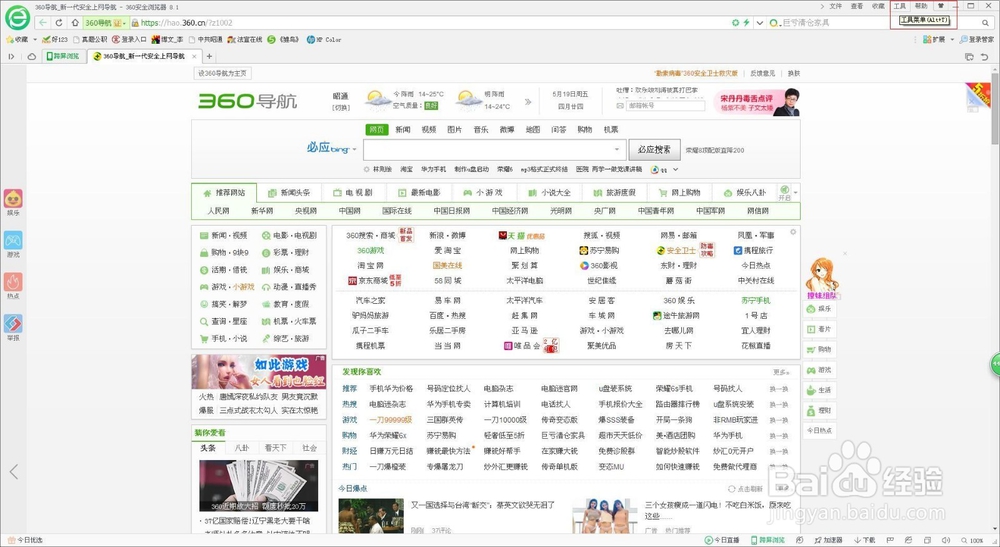Expand weather forecast double-arrow

pos(528,101)
